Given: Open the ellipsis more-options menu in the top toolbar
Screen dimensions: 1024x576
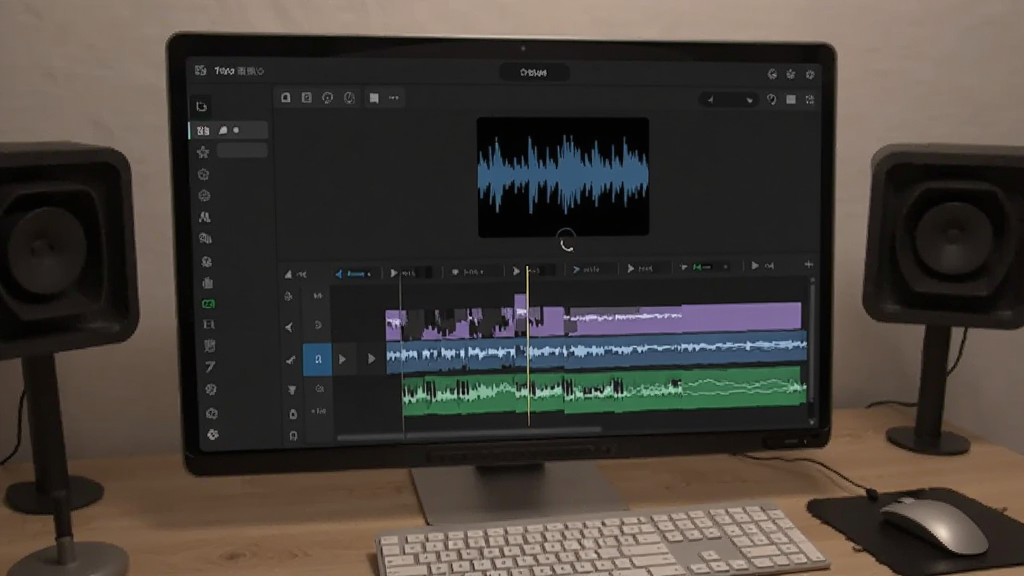Looking at the screenshot, I should [x=394, y=98].
